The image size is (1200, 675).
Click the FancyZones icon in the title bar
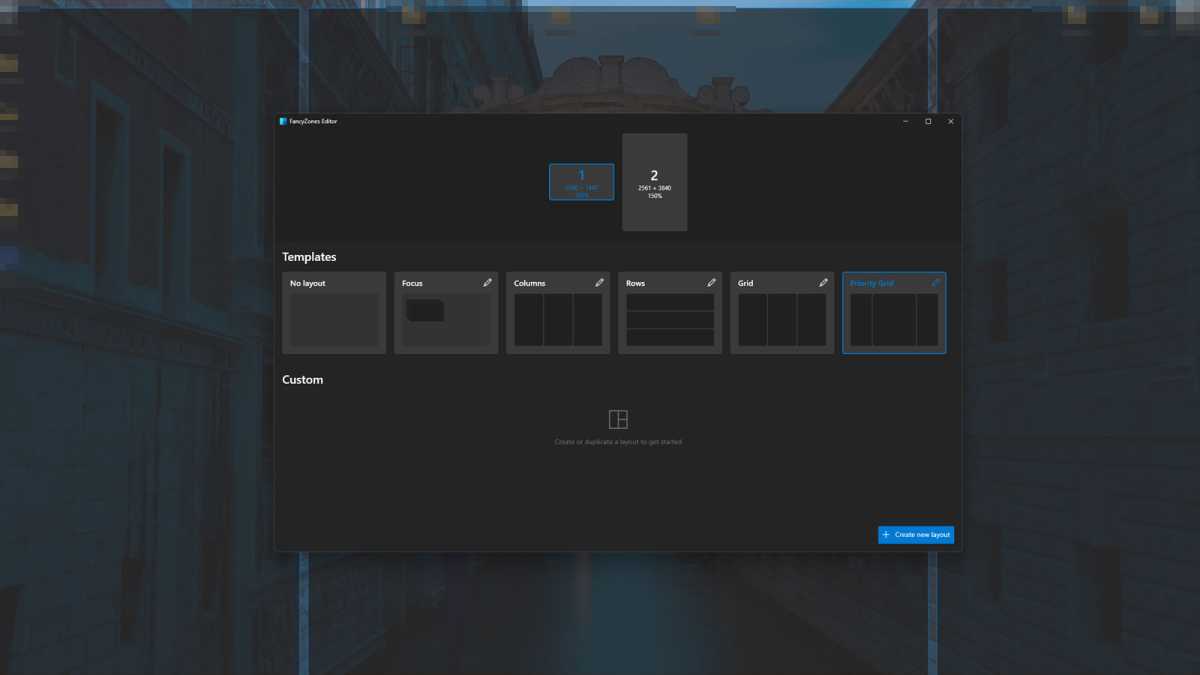click(283, 121)
